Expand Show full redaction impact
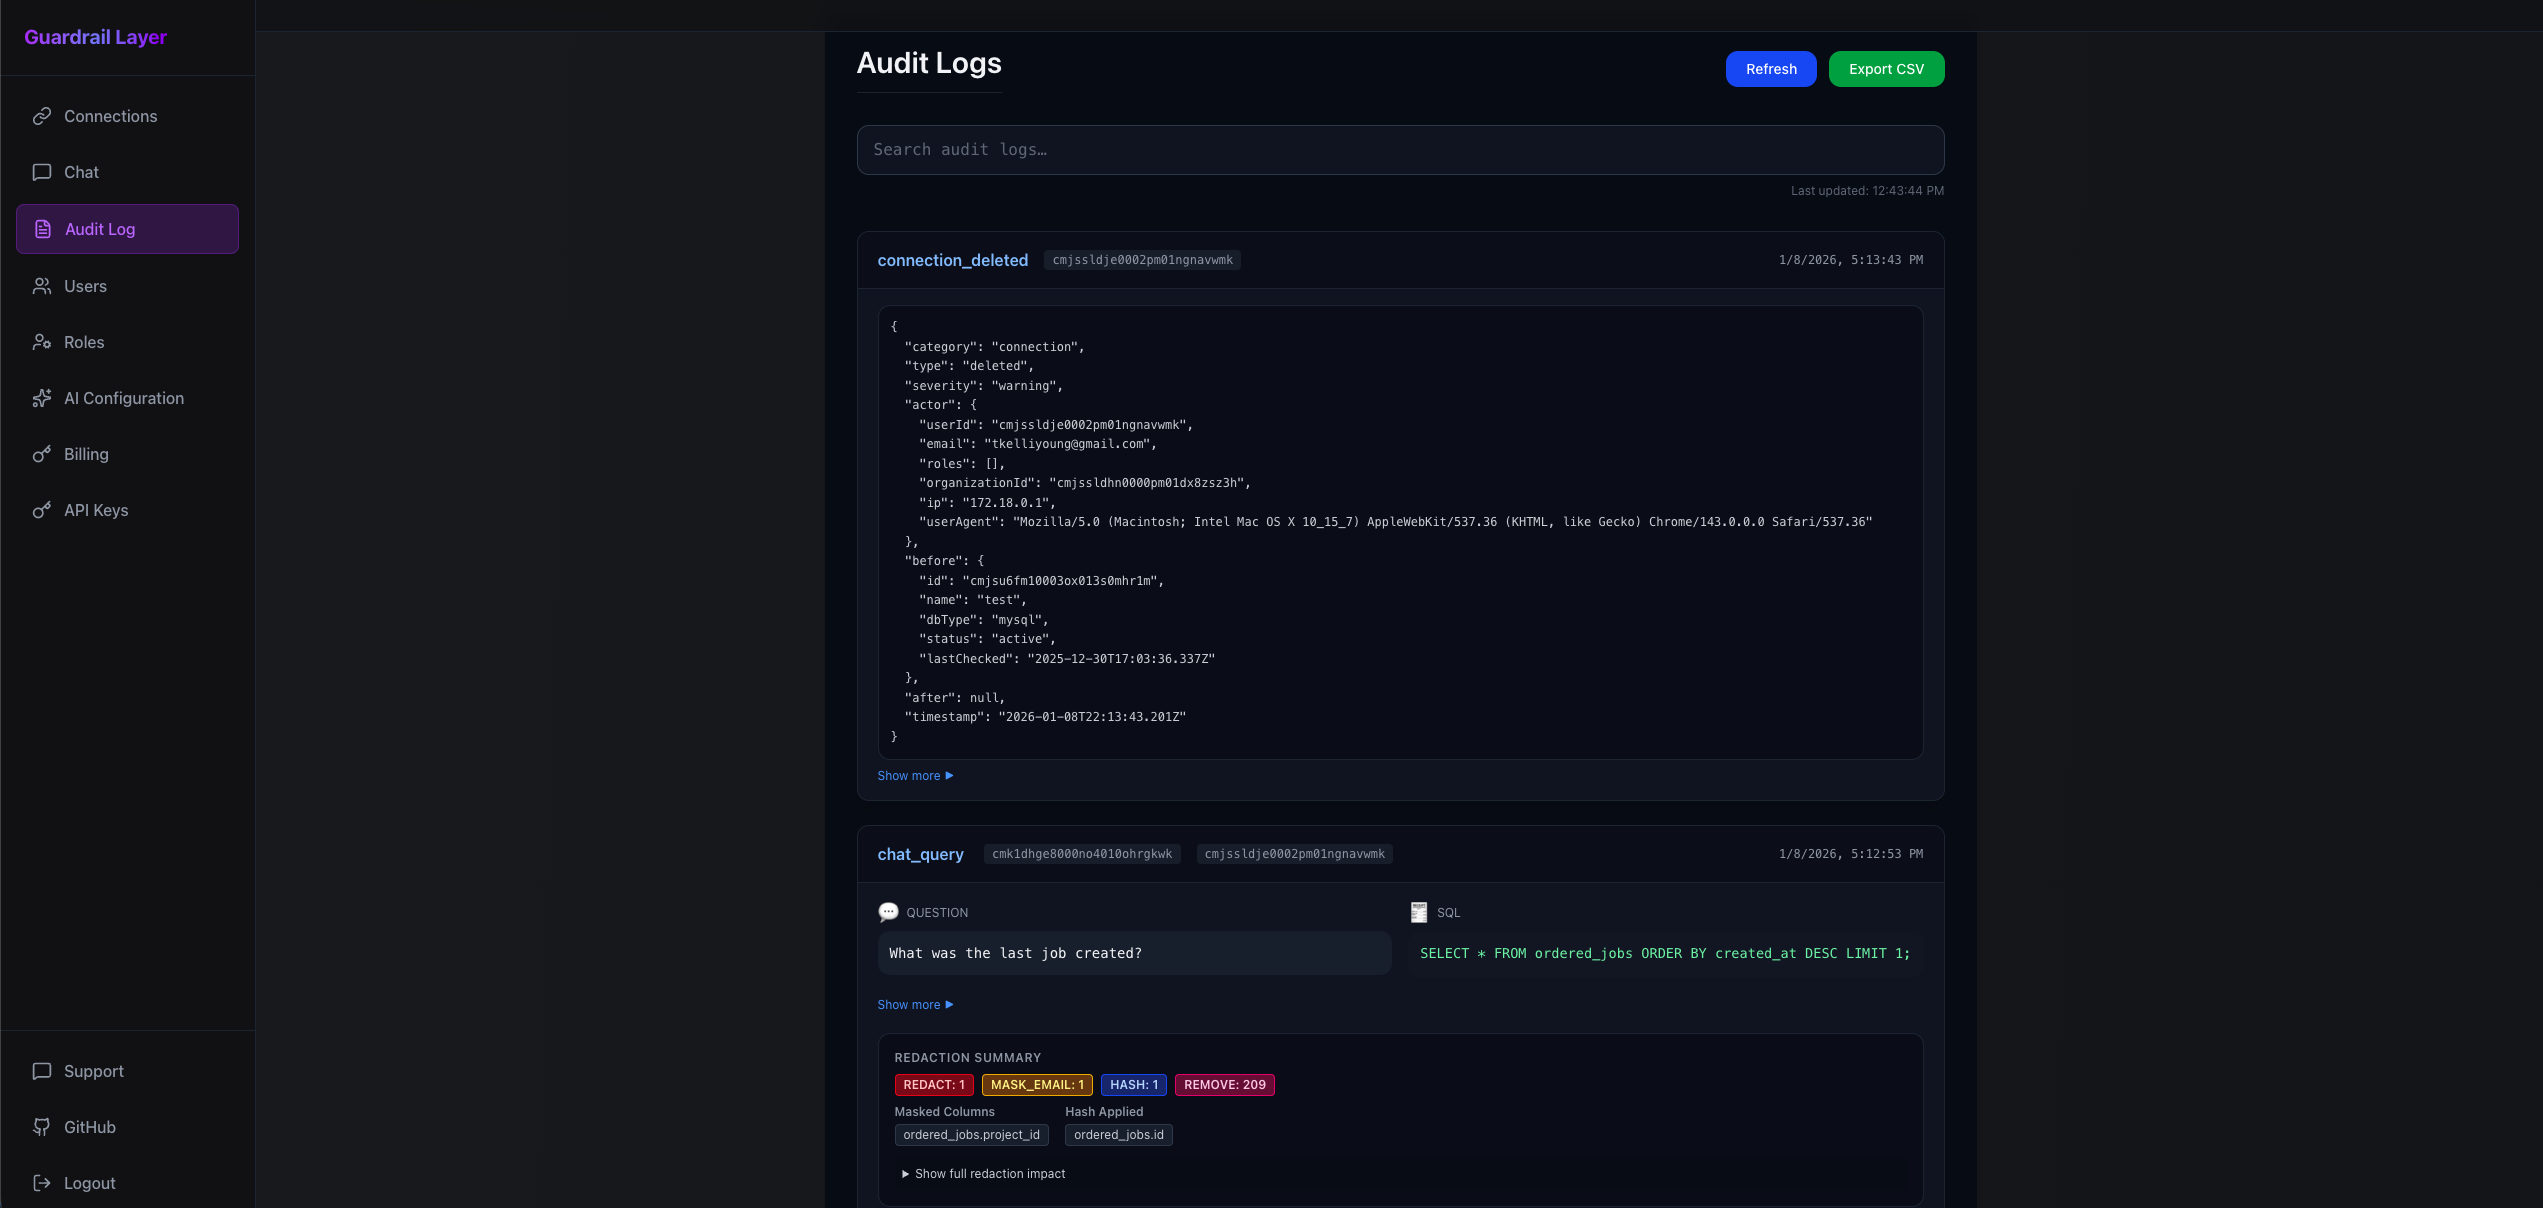 tap(984, 1174)
